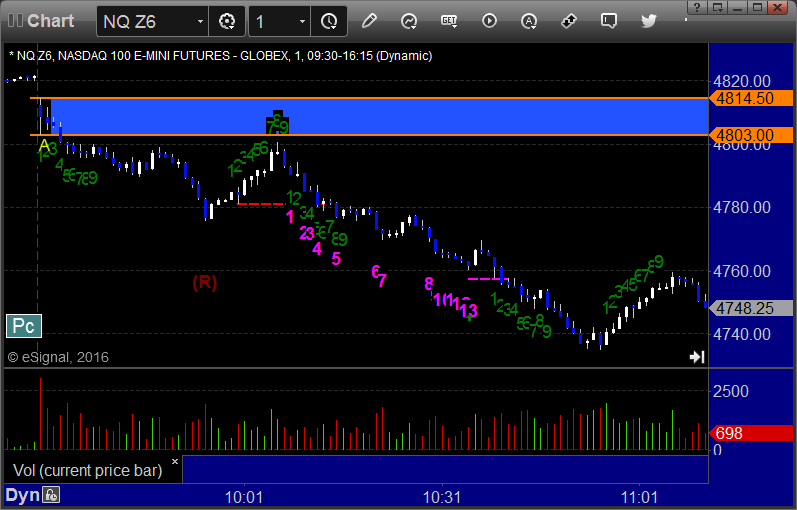Click the 2500 volume axis label
Viewport: 797px width, 510px height.
pyautogui.click(x=730, y=391)
